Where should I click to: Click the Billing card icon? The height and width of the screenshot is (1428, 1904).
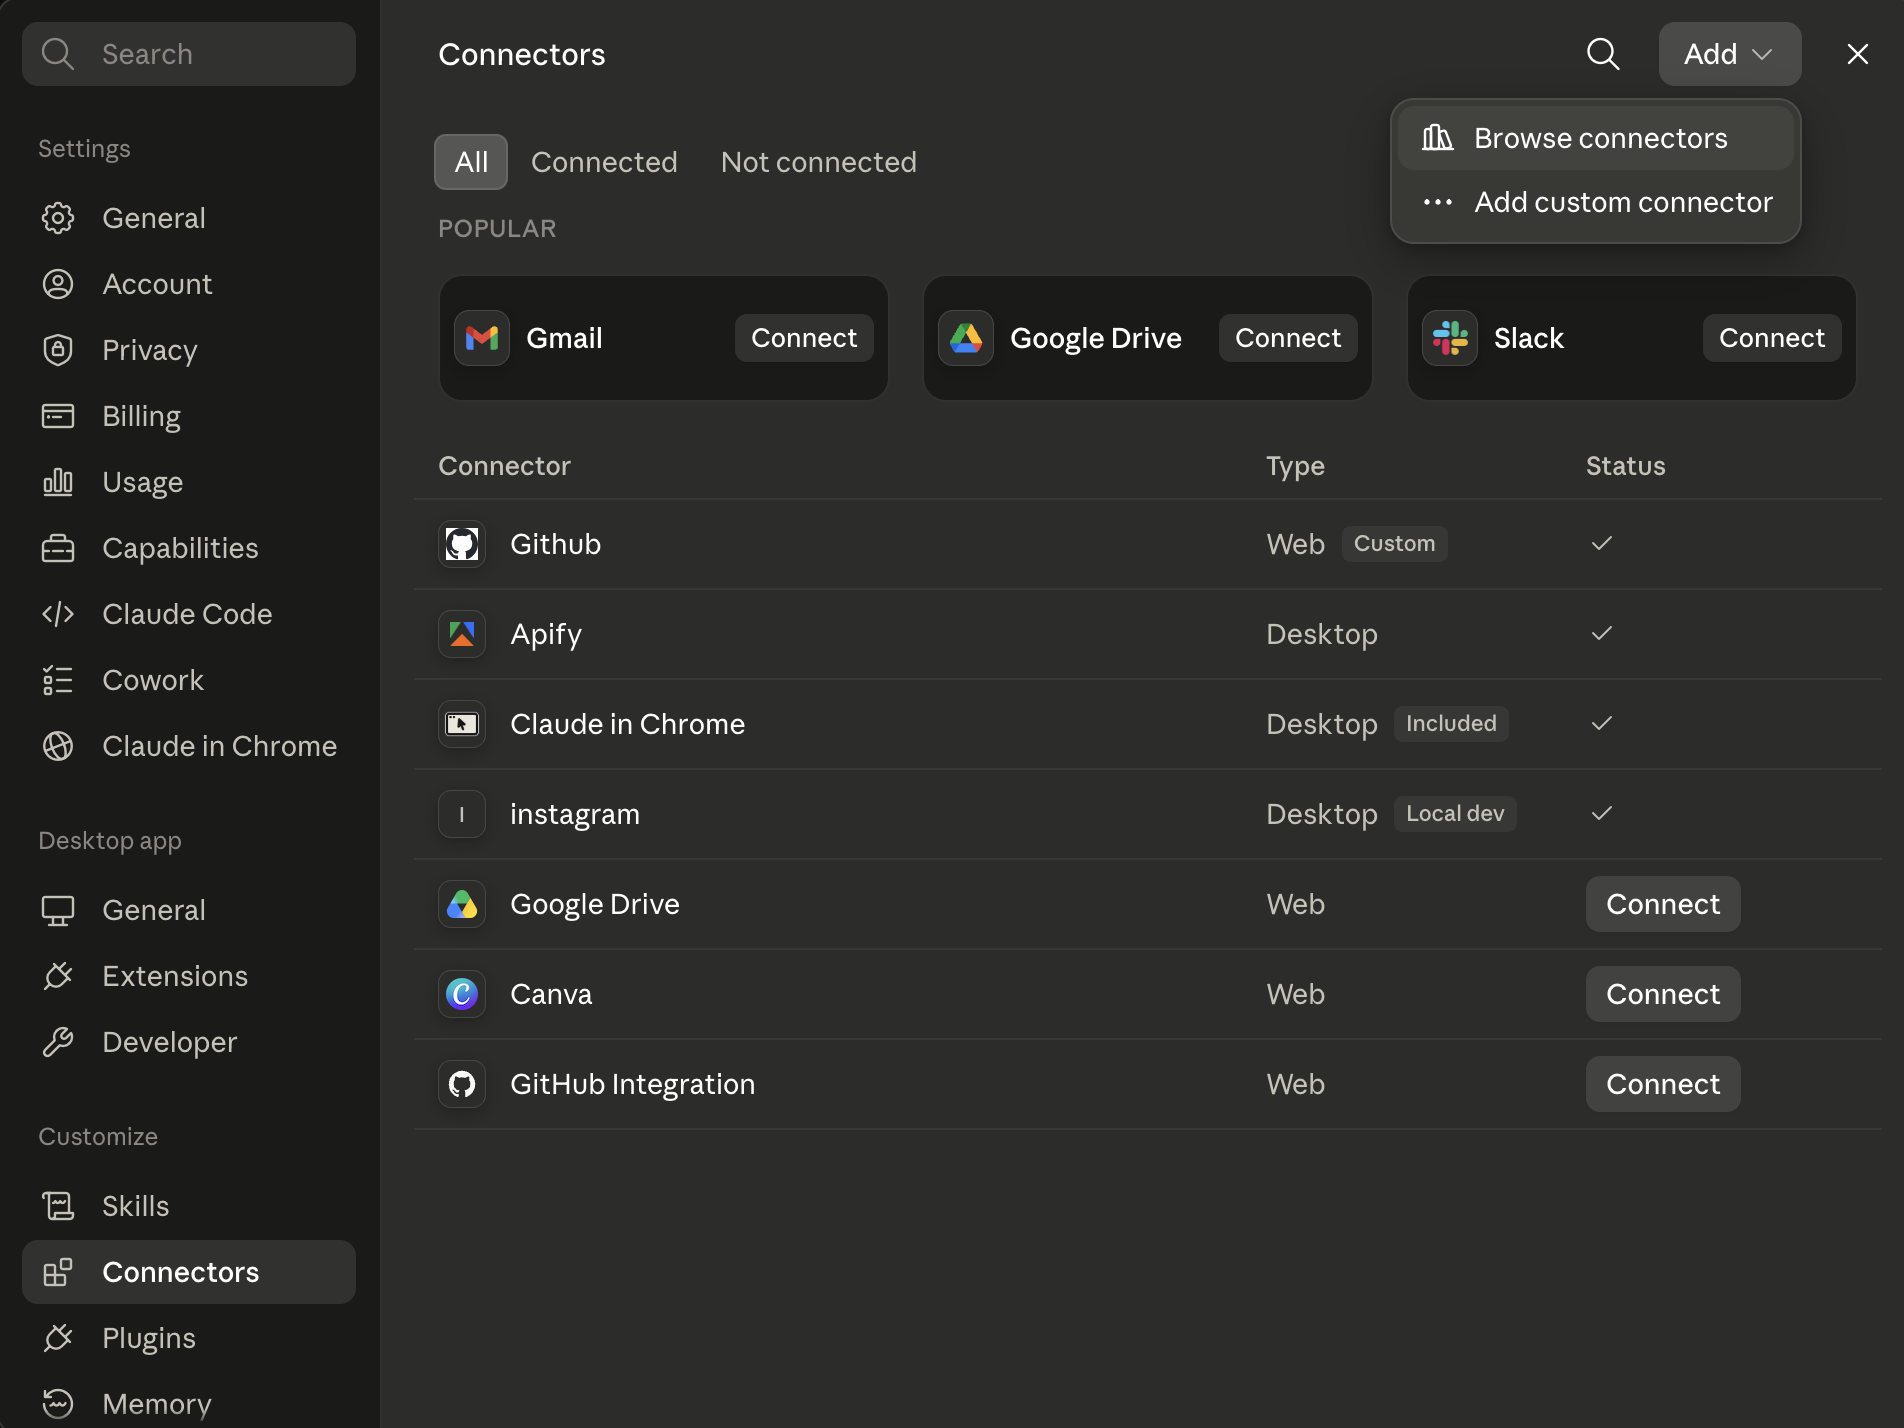[58, 416]
